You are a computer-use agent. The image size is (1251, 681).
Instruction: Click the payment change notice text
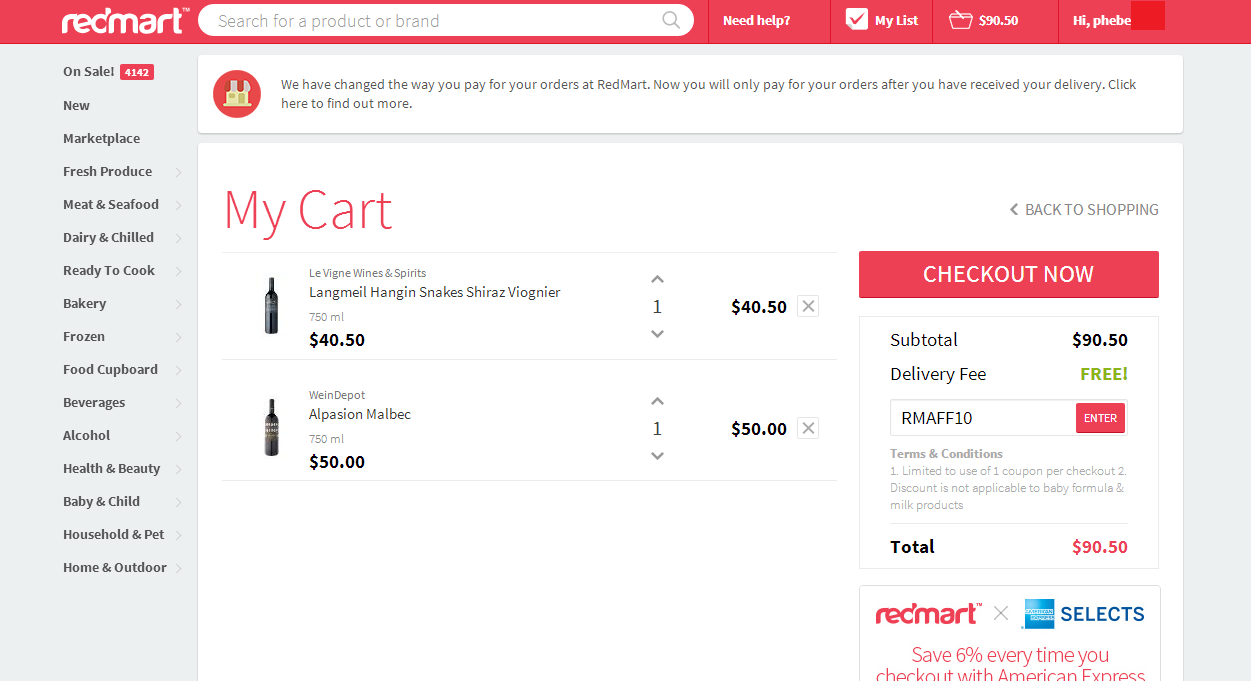(708, 94)
